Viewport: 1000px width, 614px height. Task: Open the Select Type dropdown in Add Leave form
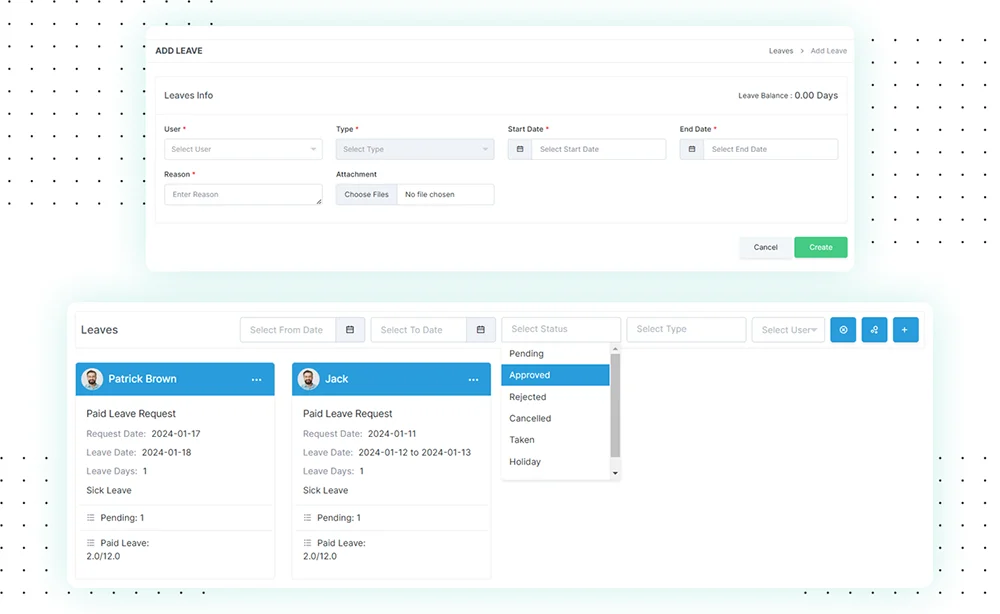tap(415, 149)
